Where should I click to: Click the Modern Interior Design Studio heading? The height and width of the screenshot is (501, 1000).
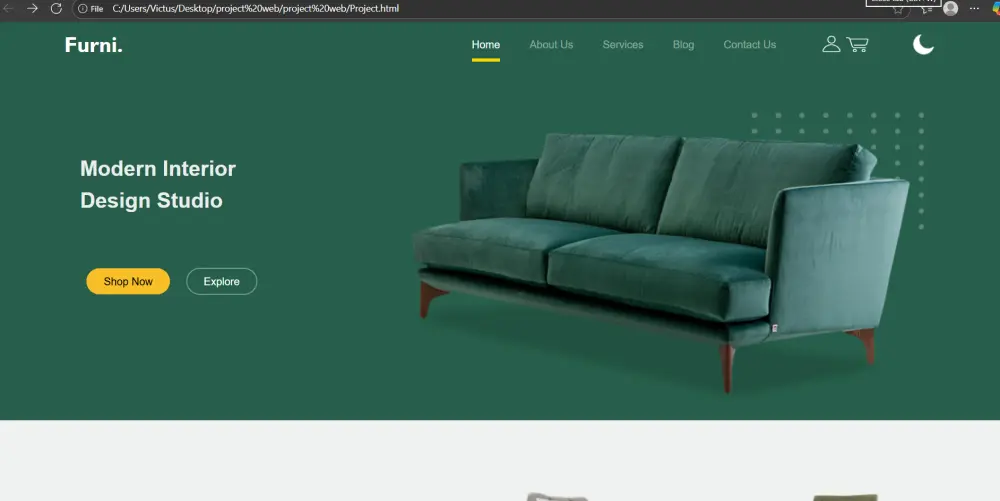[x=158, y=184]
